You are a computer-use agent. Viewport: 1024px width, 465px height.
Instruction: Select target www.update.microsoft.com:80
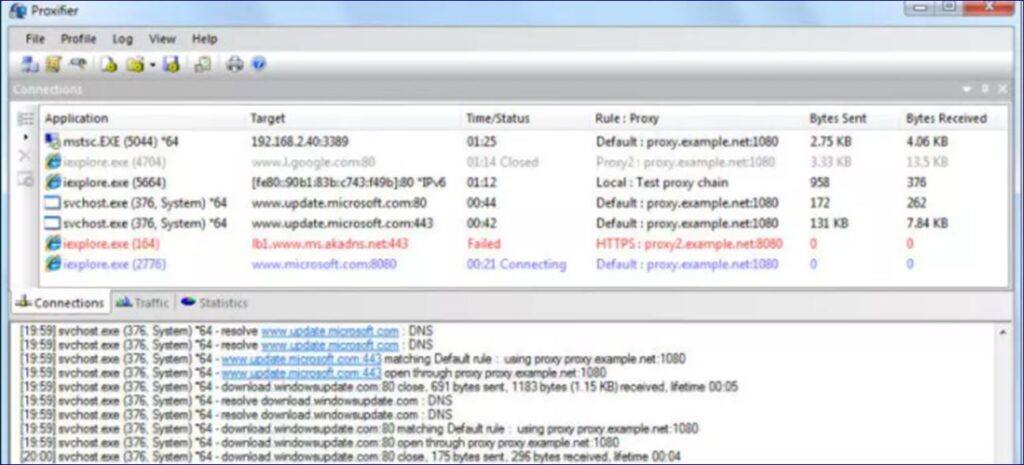point(339,203)
